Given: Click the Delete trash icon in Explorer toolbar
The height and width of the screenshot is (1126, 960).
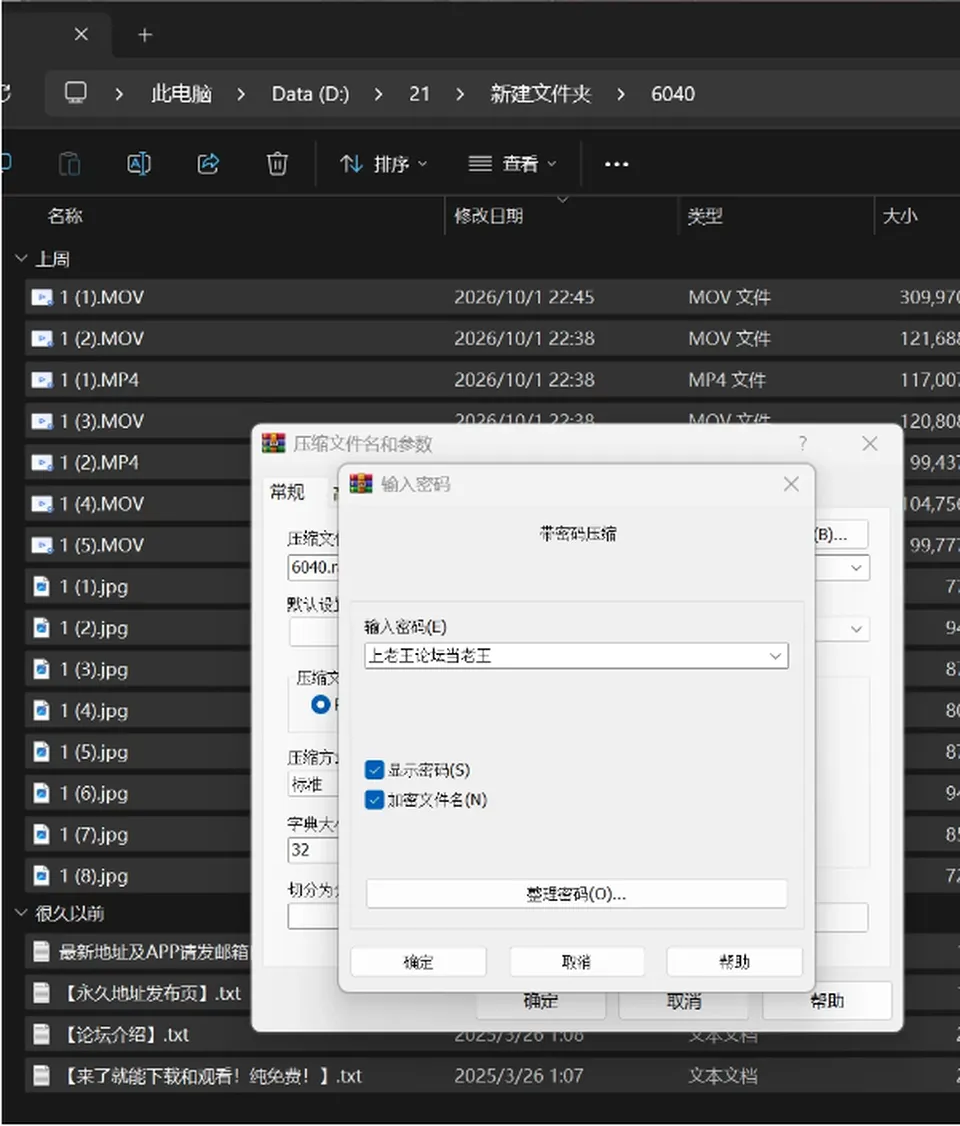Looking at the screenshot, I should (x=277, y=164).
